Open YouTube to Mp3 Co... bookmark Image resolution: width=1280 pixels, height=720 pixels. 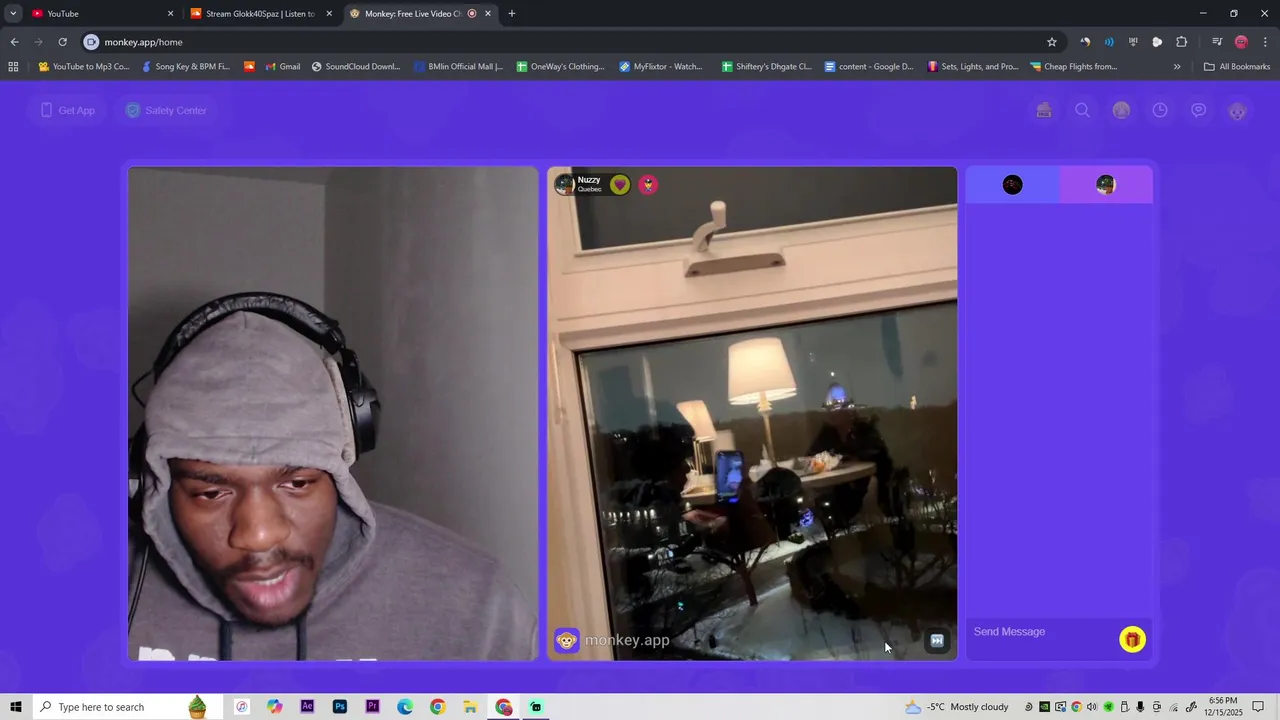tap(84, 67)
